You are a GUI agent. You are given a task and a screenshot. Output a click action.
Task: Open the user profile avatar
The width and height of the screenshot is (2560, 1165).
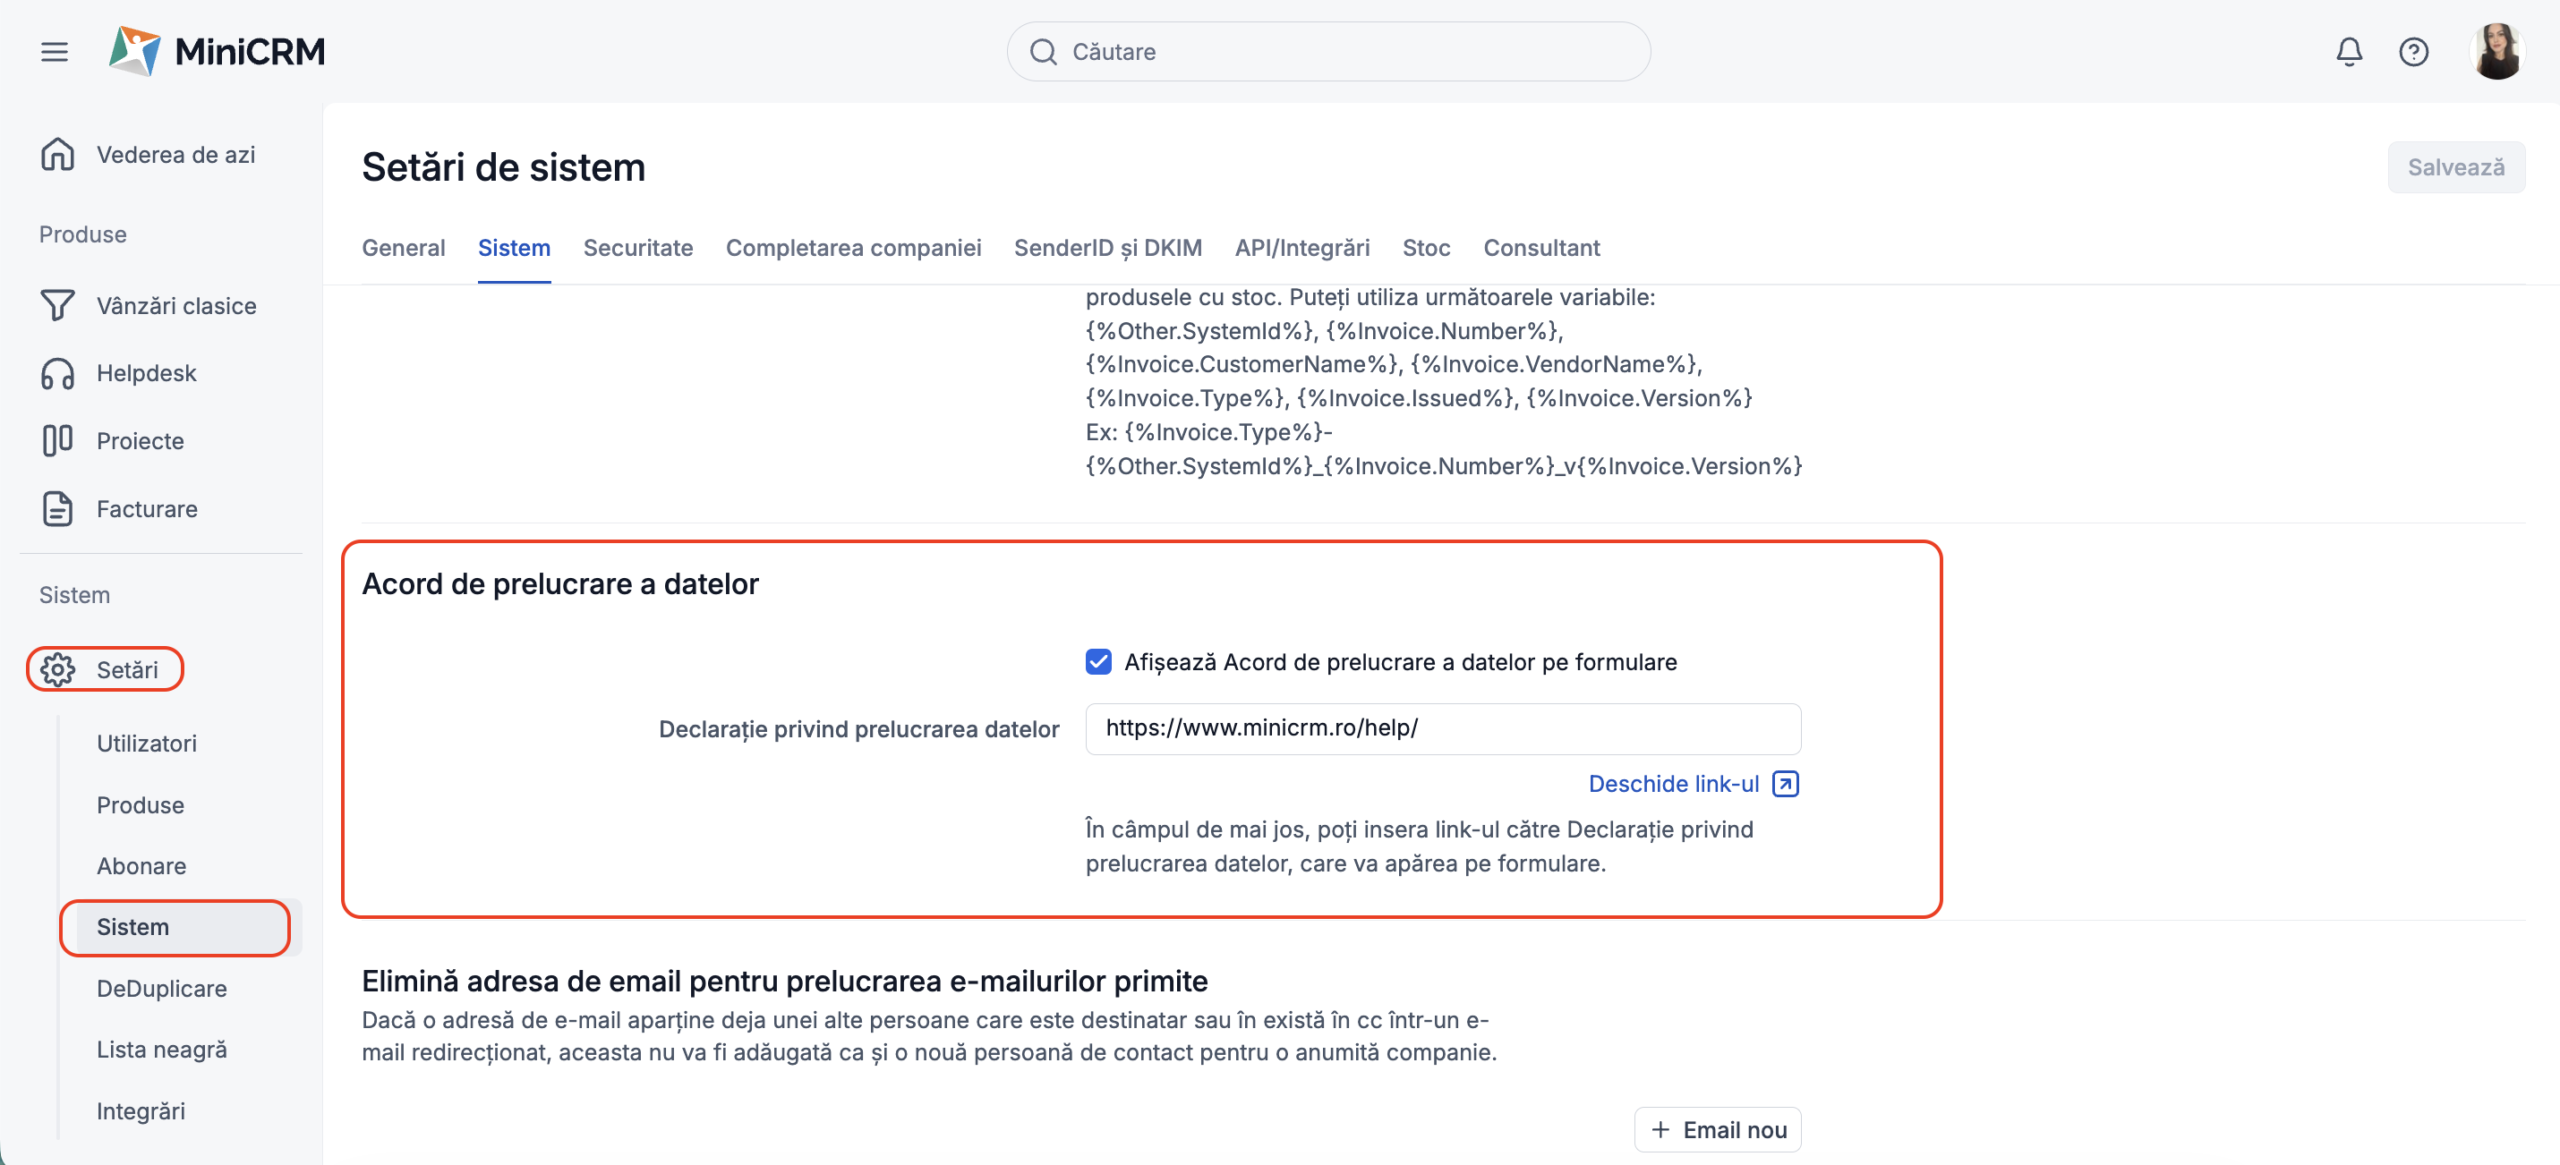pos(2497,52)
